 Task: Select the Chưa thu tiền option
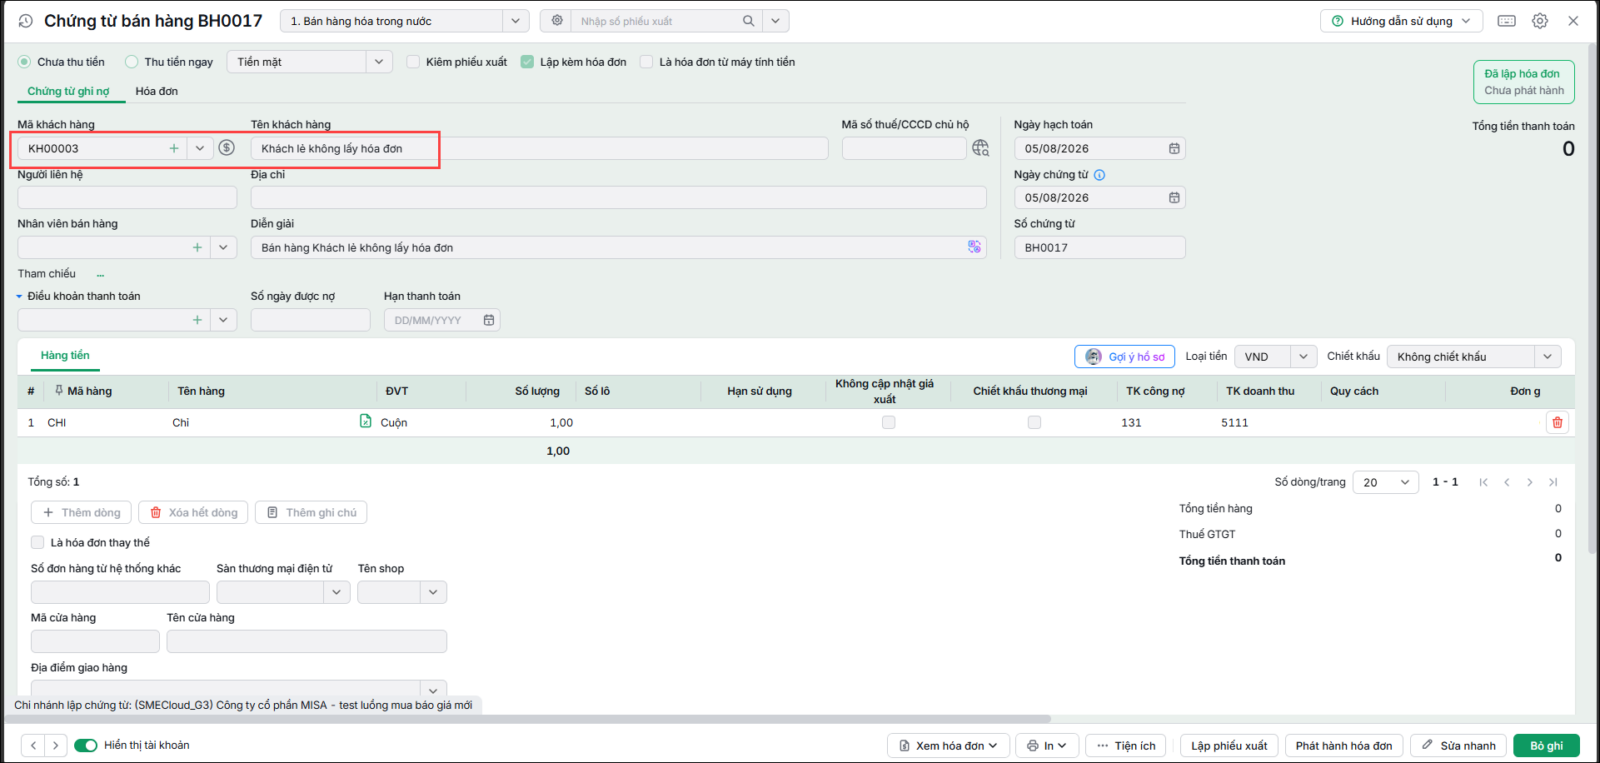point(24,62)
